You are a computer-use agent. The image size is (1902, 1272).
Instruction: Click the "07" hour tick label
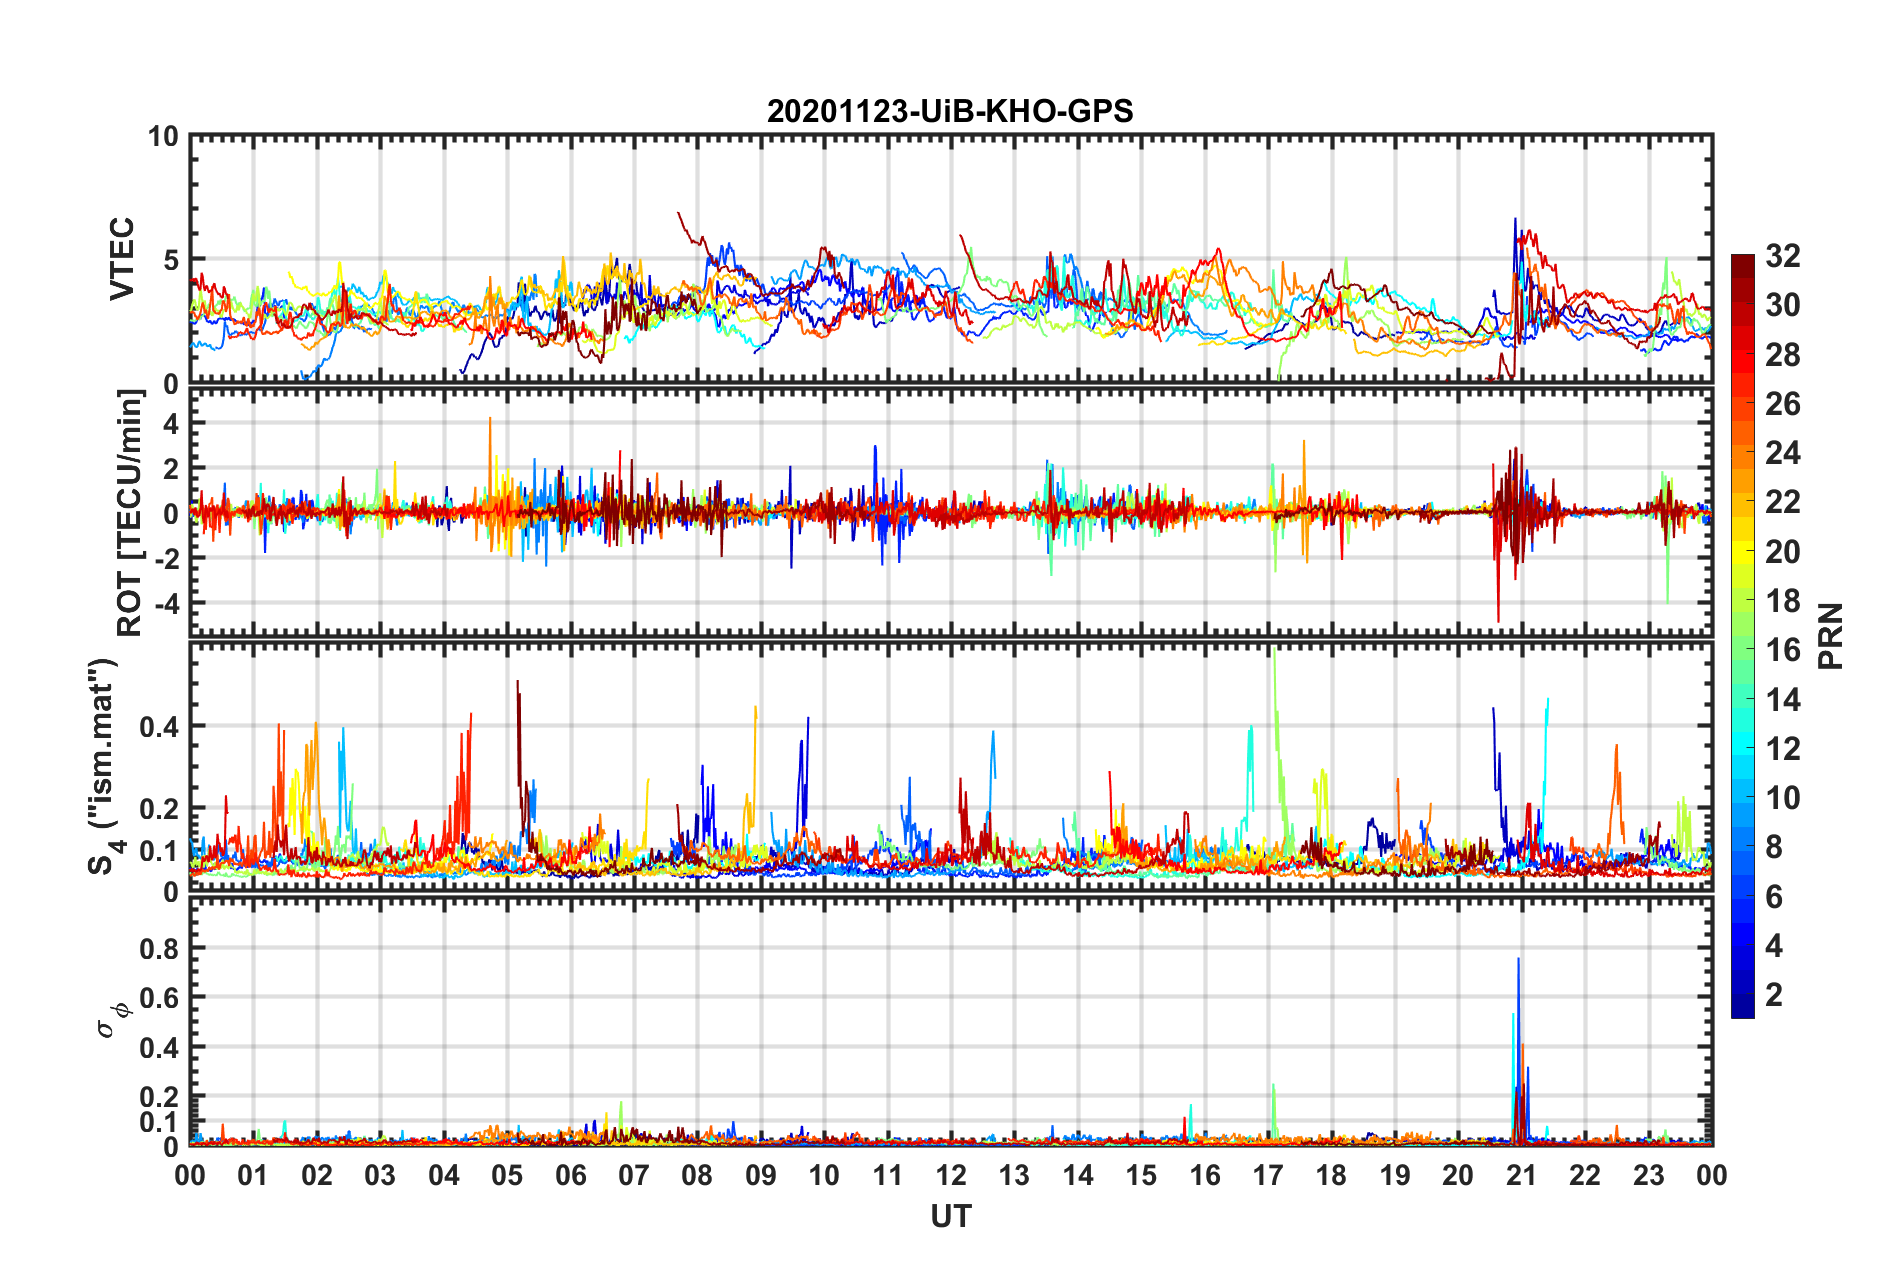tap(634, 1175)
